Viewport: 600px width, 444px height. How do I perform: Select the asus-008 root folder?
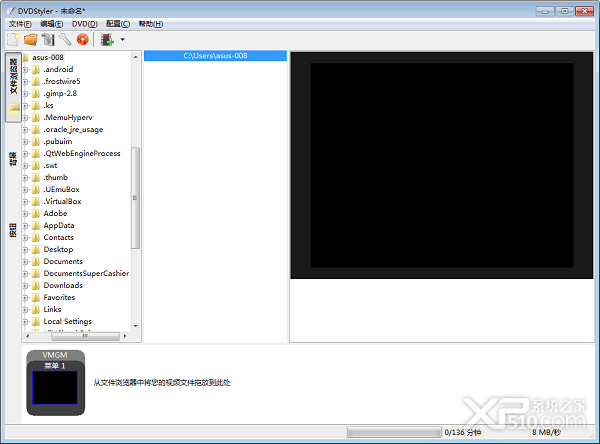(x=48, y=57)
